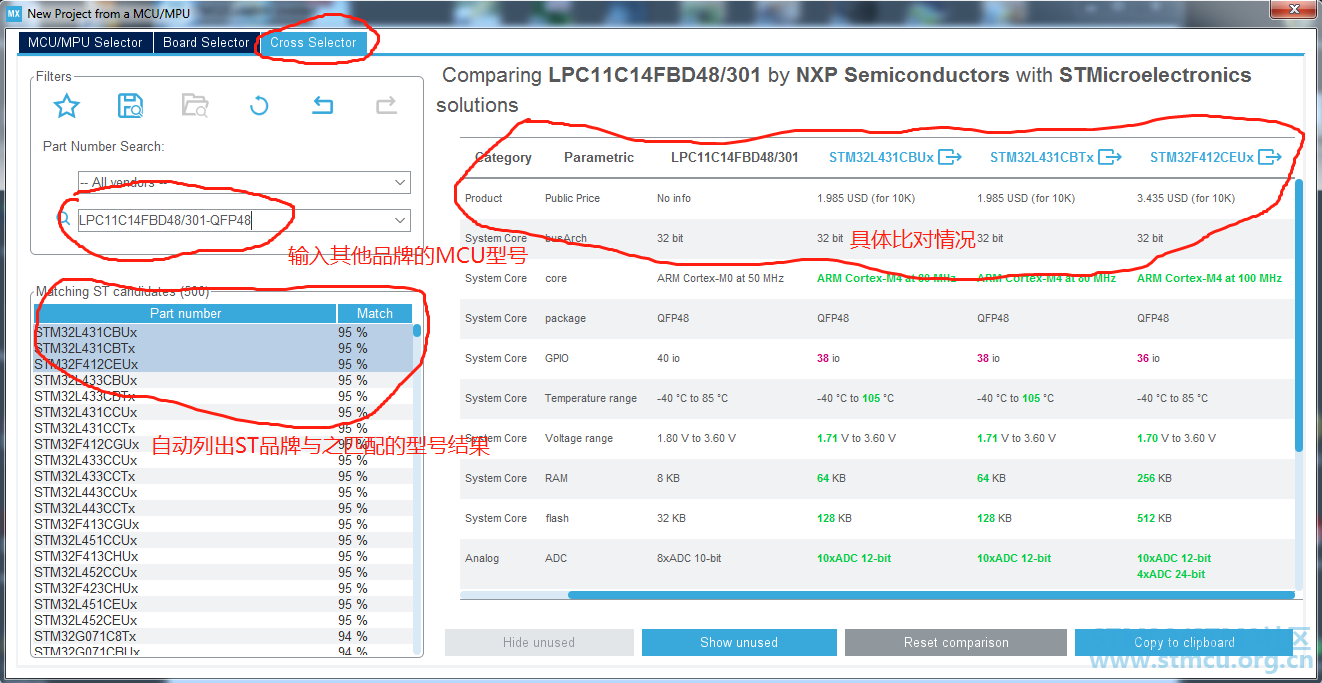Open the STM32L431CBTx column header link
1322x683 pixels.
[1042, 157]
